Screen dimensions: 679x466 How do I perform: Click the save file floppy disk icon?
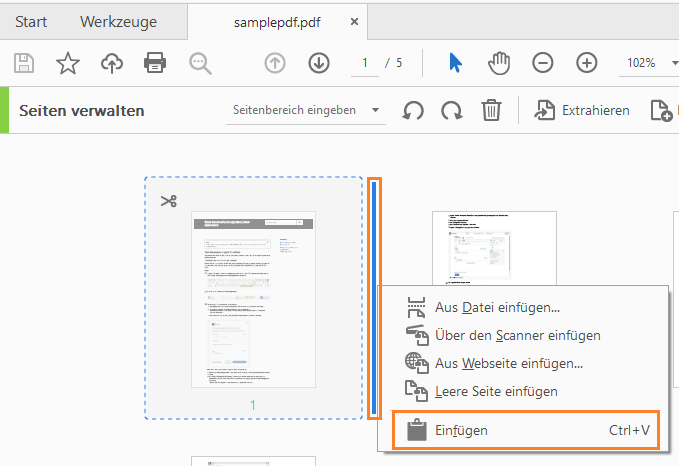click(24, 63)
